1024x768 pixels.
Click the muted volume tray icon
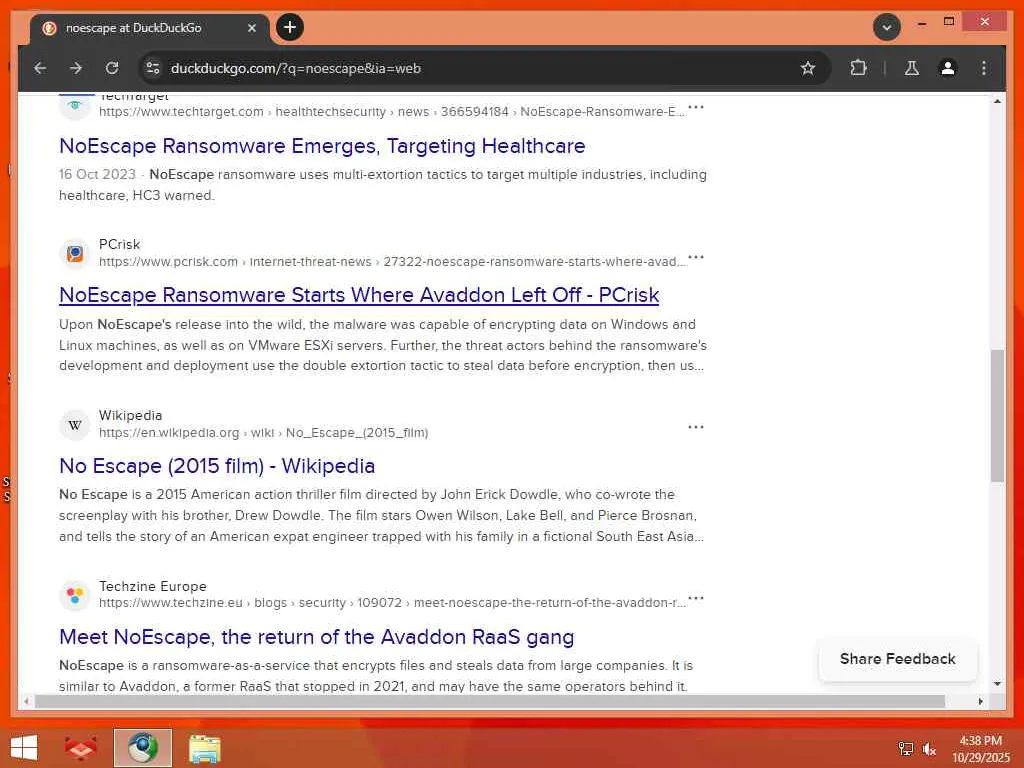[x=929, y=749]
